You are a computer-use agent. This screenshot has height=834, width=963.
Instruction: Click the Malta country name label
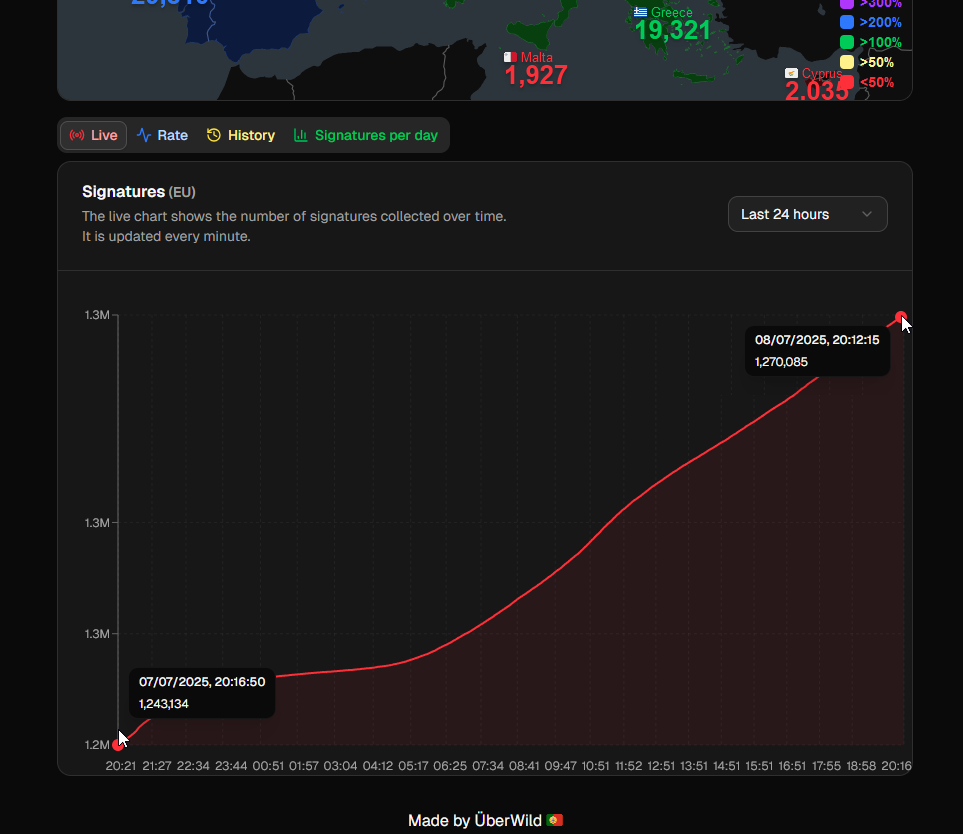coord(537,57)
